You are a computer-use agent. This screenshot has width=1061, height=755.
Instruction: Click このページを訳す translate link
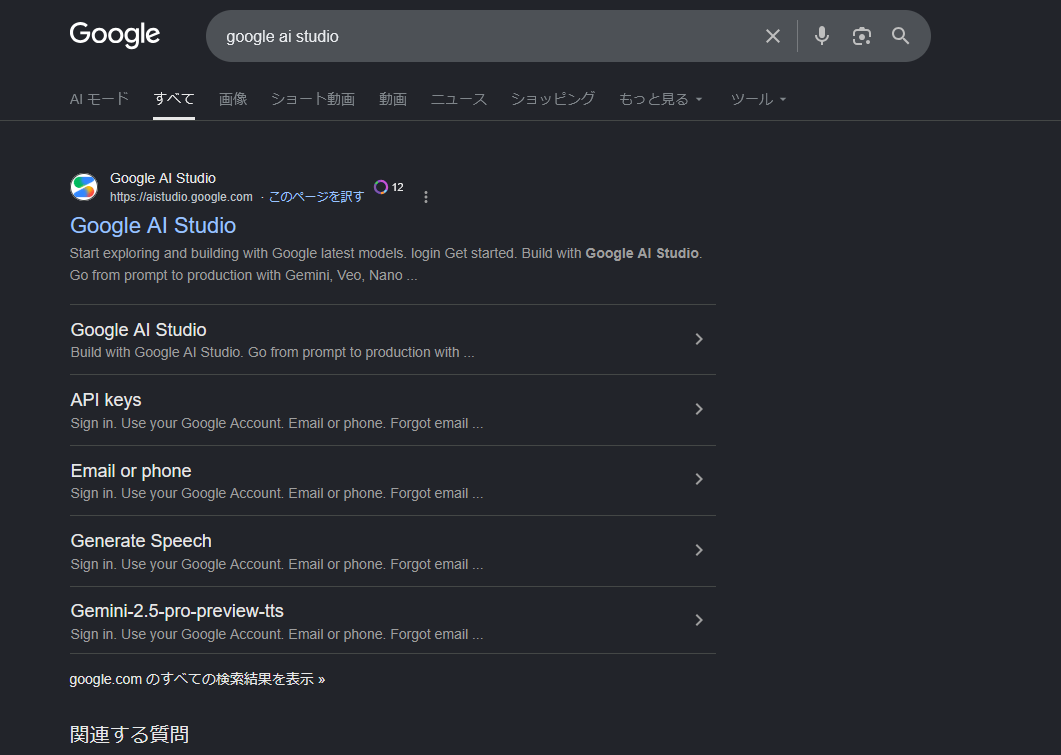click(x=316, y=197)
